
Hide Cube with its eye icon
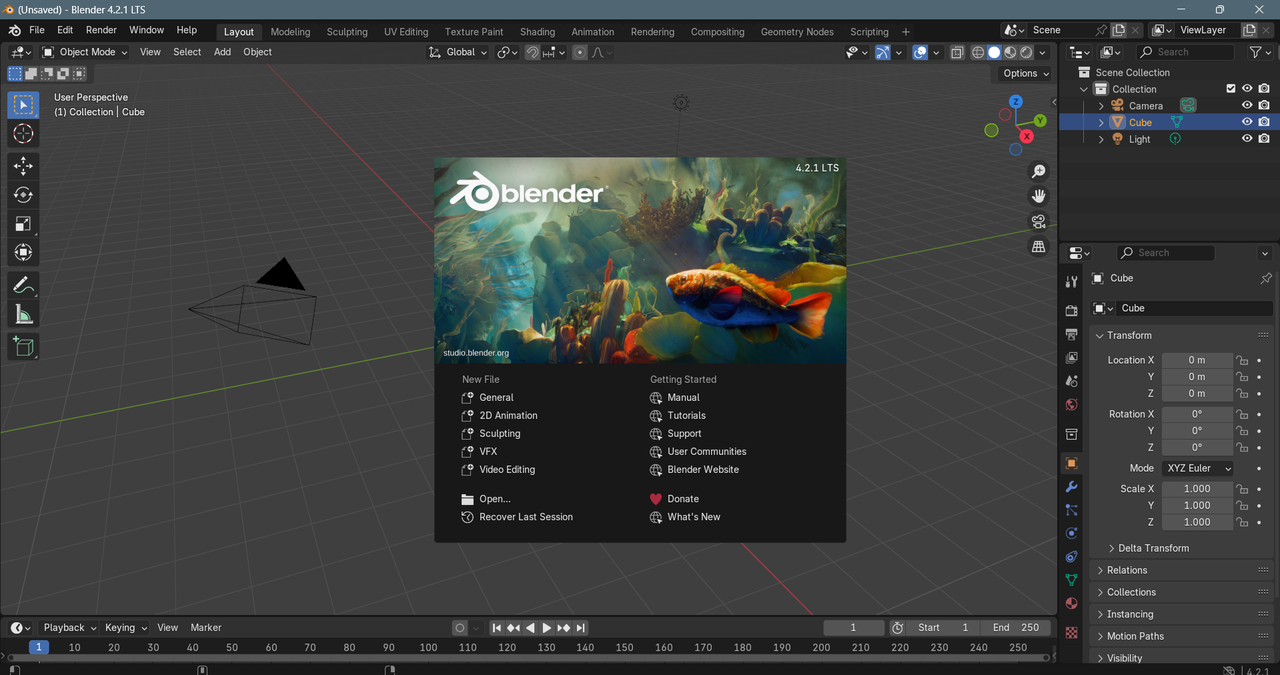point(1247,122)
